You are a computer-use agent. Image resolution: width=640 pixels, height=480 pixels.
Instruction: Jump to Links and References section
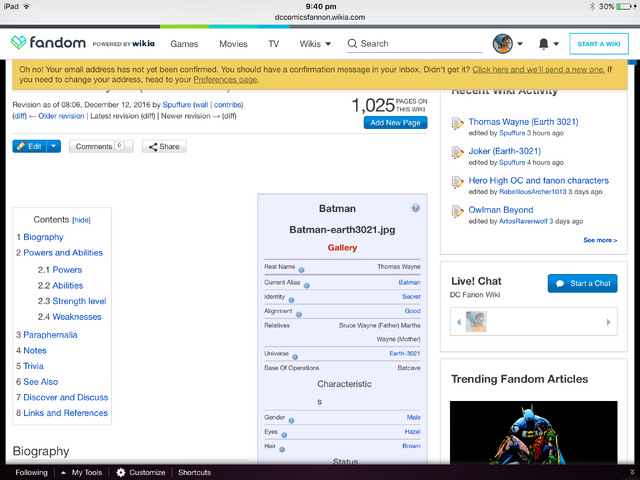pos(65,413)
